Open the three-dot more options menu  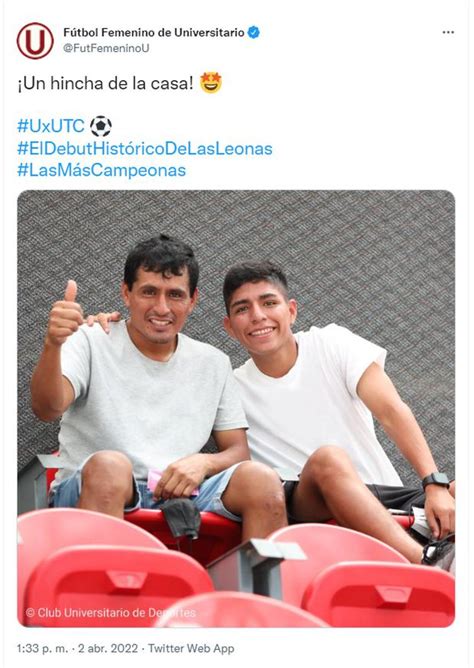[448, 32]
